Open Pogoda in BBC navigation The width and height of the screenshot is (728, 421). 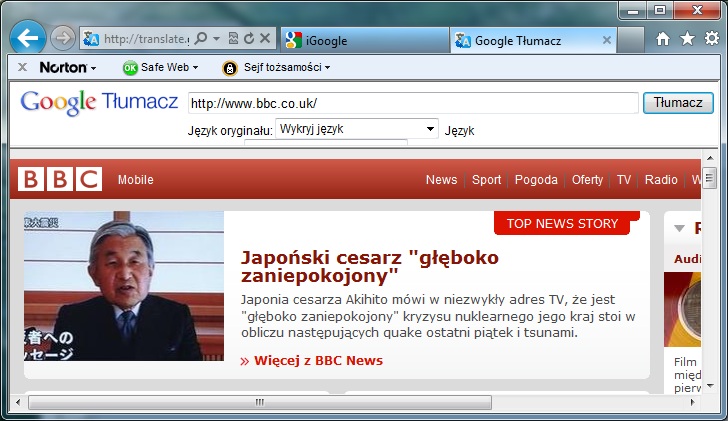pos(536,180)
